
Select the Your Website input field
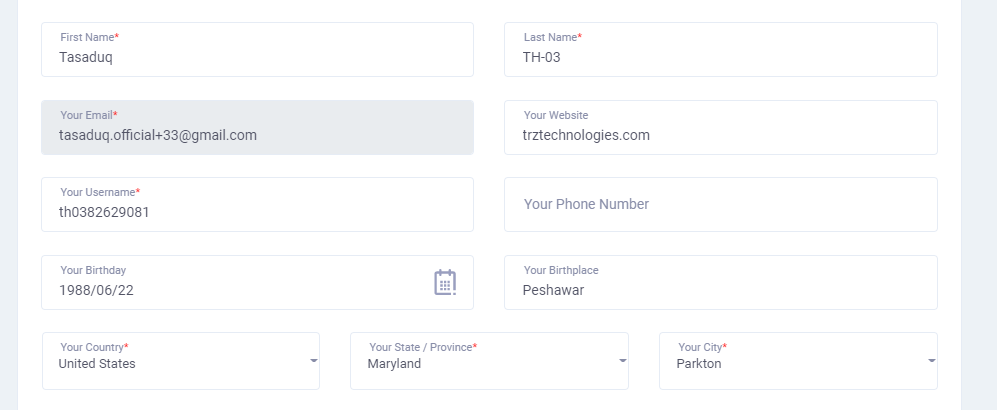(x=720, y=127)
